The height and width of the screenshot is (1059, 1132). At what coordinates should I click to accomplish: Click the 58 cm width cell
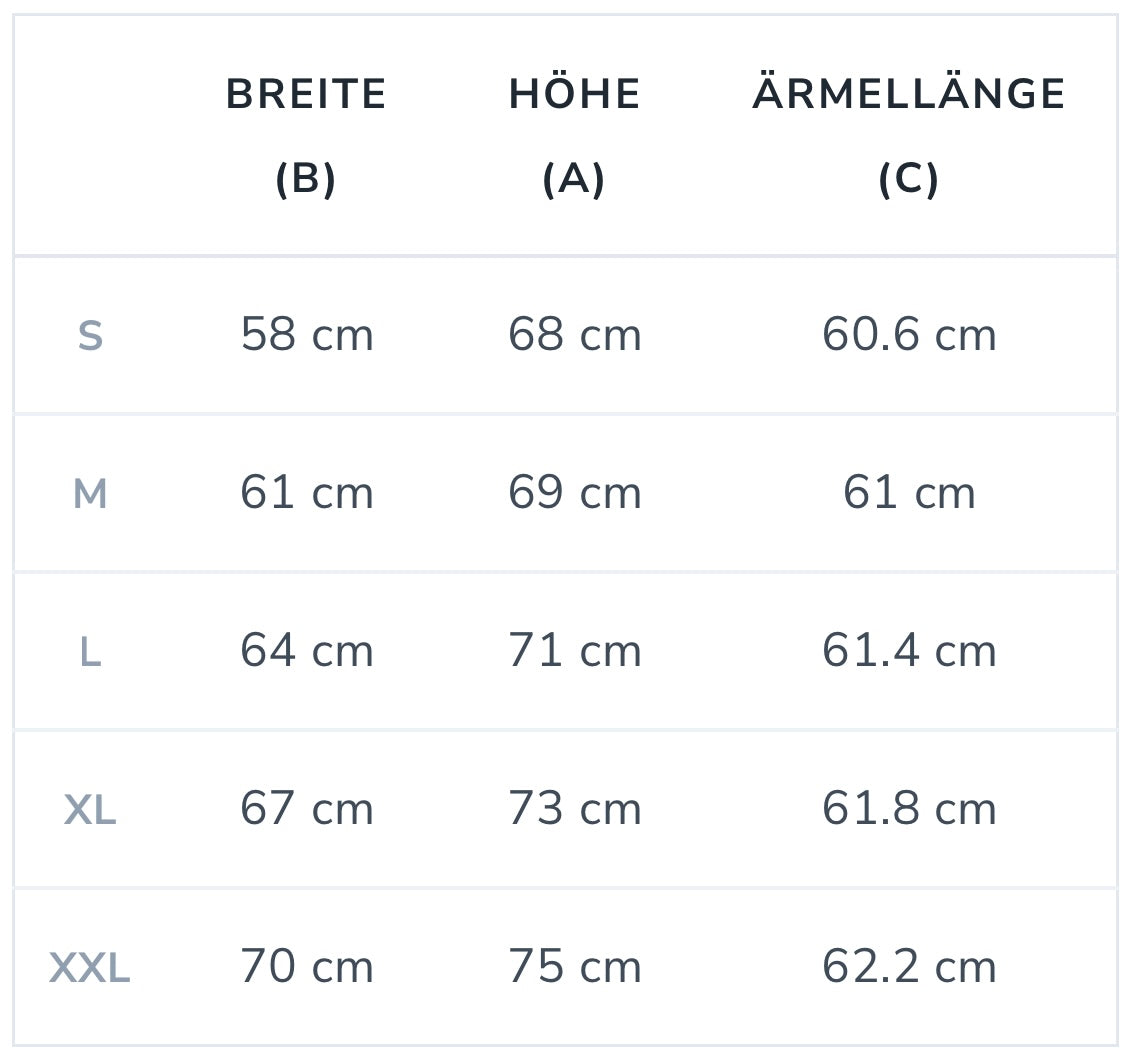307,334
